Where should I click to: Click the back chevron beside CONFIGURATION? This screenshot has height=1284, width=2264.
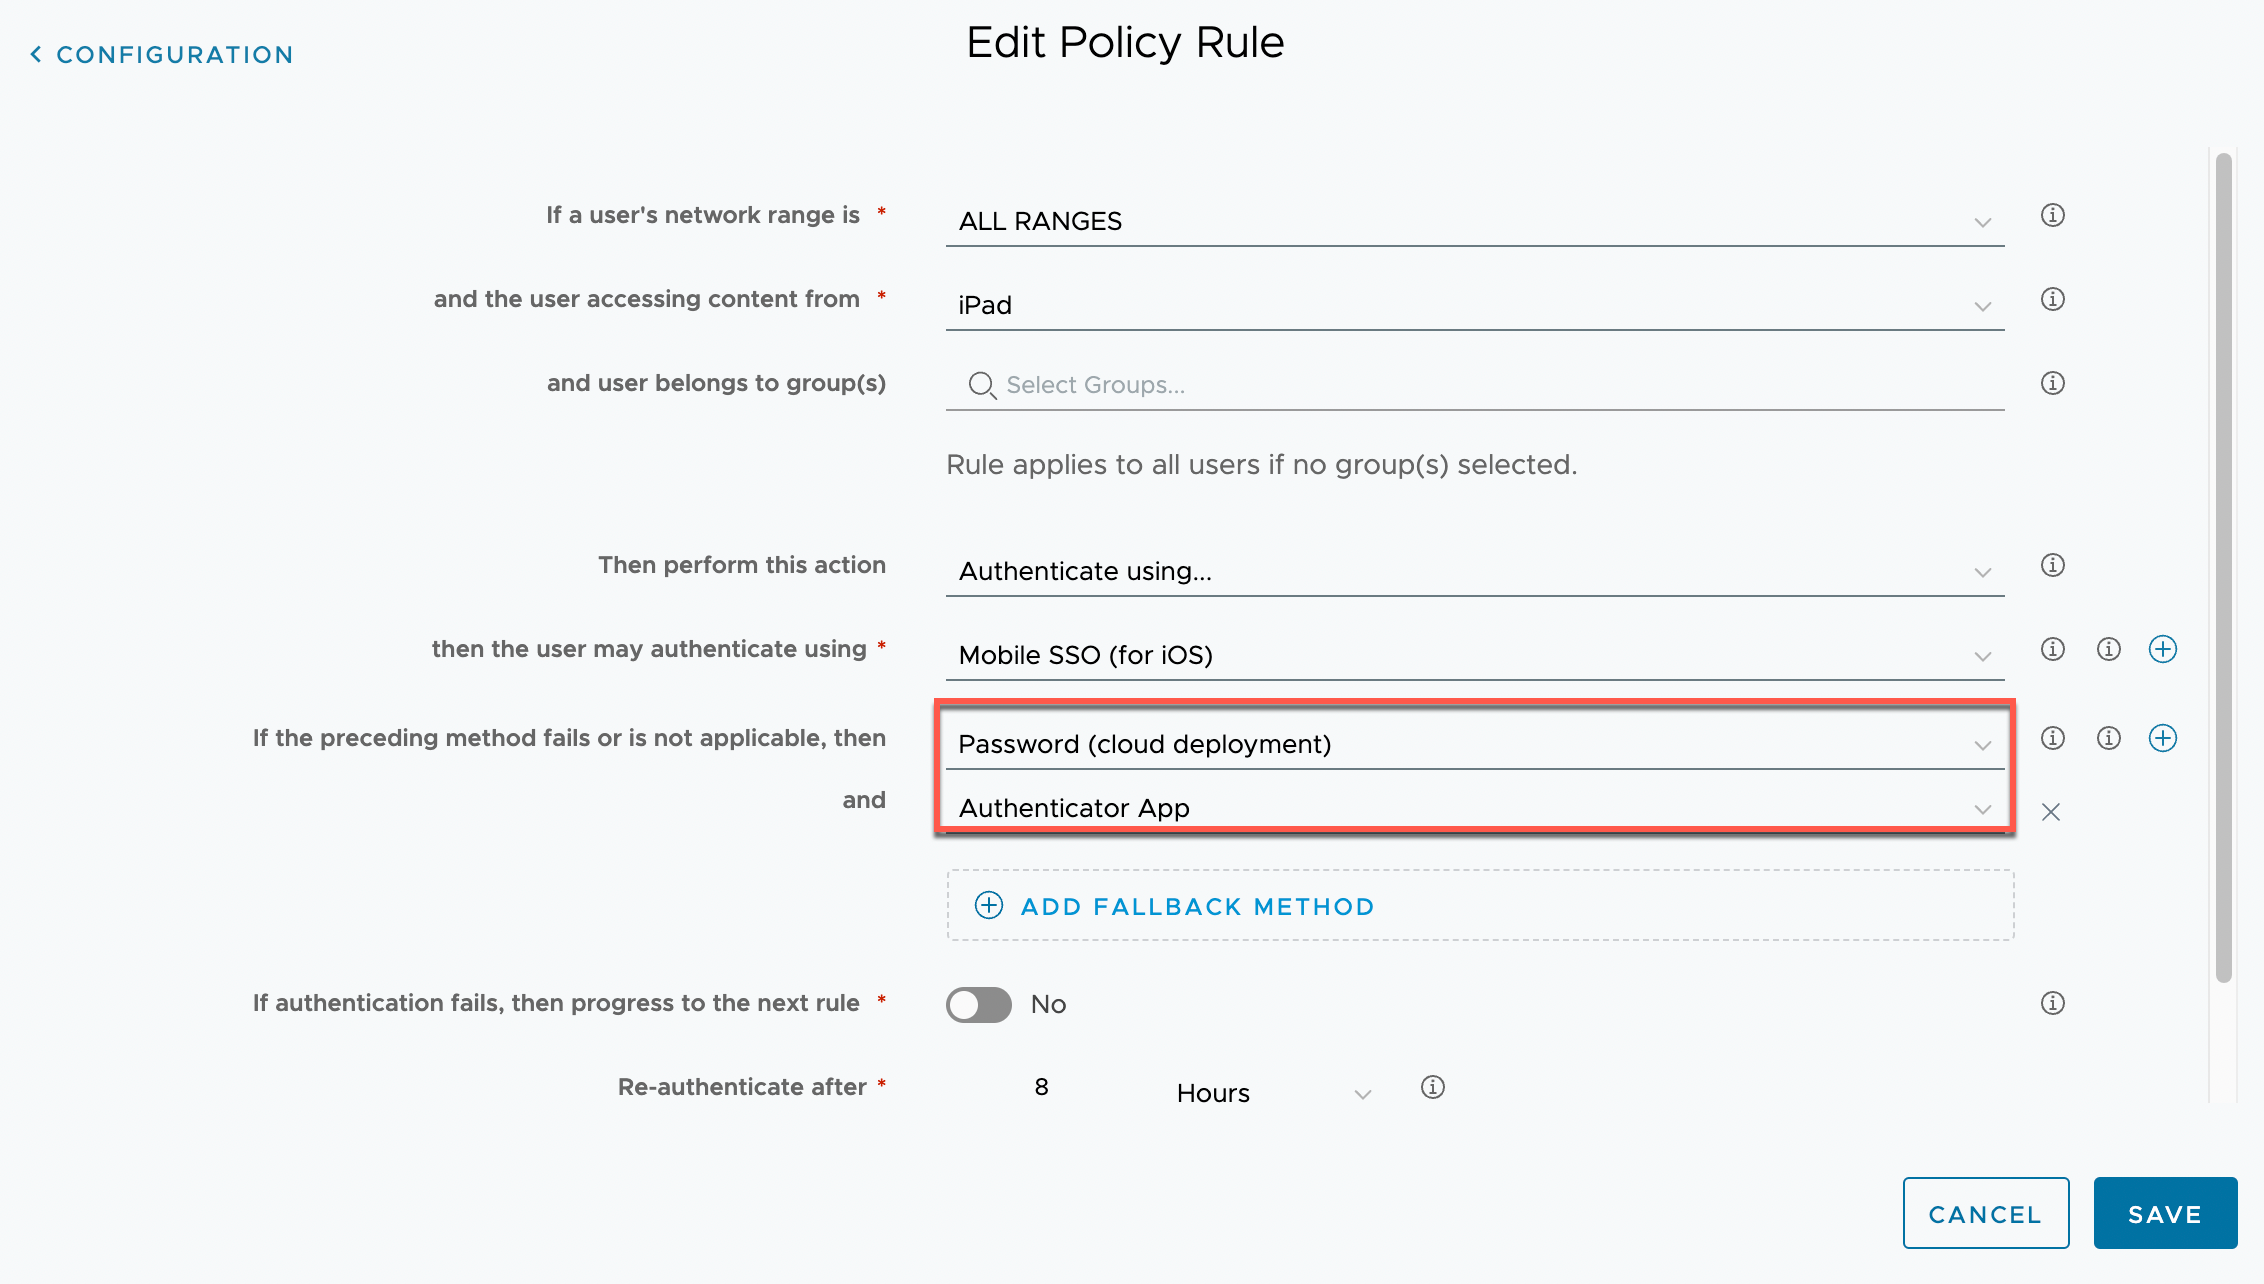37,54
